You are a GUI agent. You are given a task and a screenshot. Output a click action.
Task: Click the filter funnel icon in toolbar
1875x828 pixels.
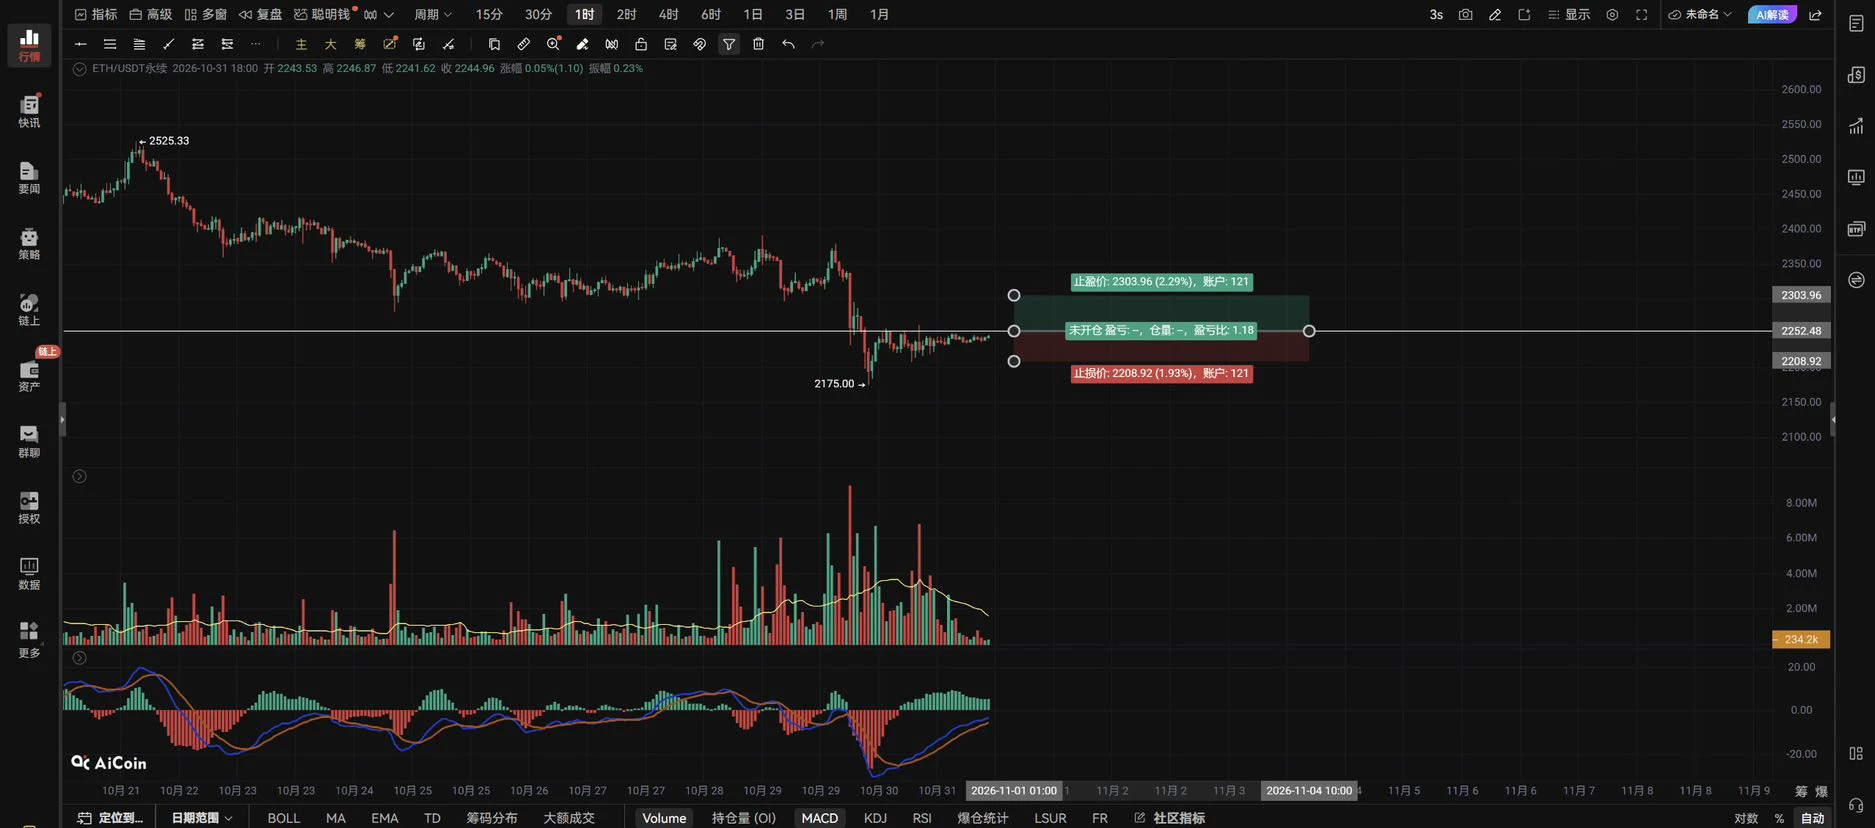[x=729, y=44]
